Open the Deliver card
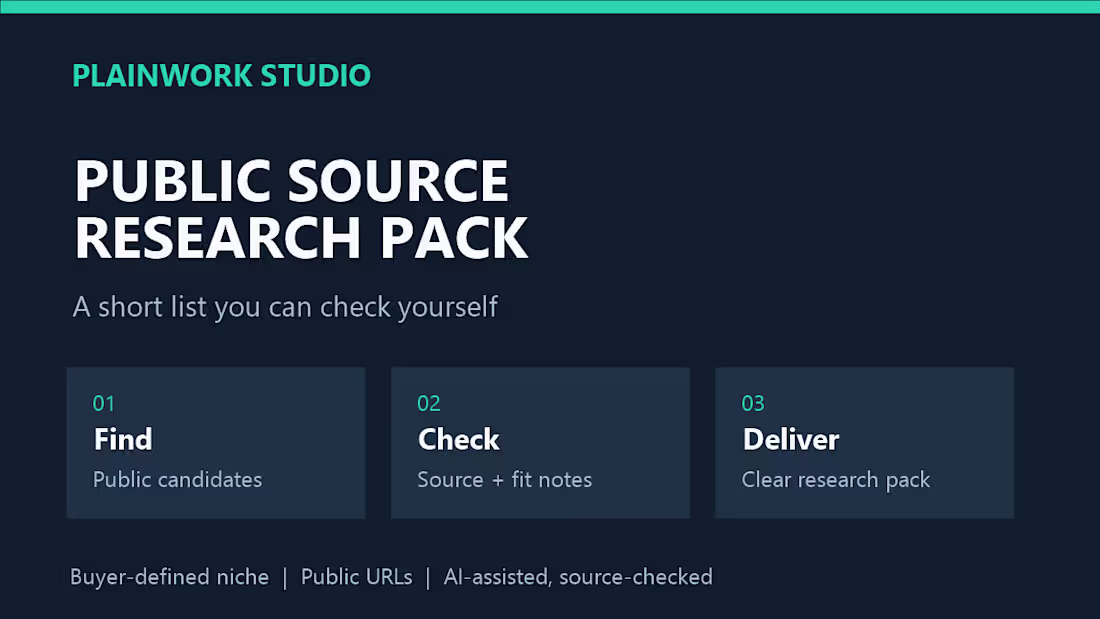1100x619 pixels. (x=864, y=443)
